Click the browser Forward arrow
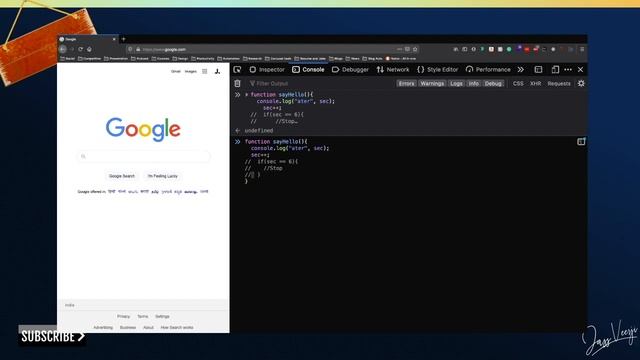Viewport: 640px width, 360px height. [72, 49]
